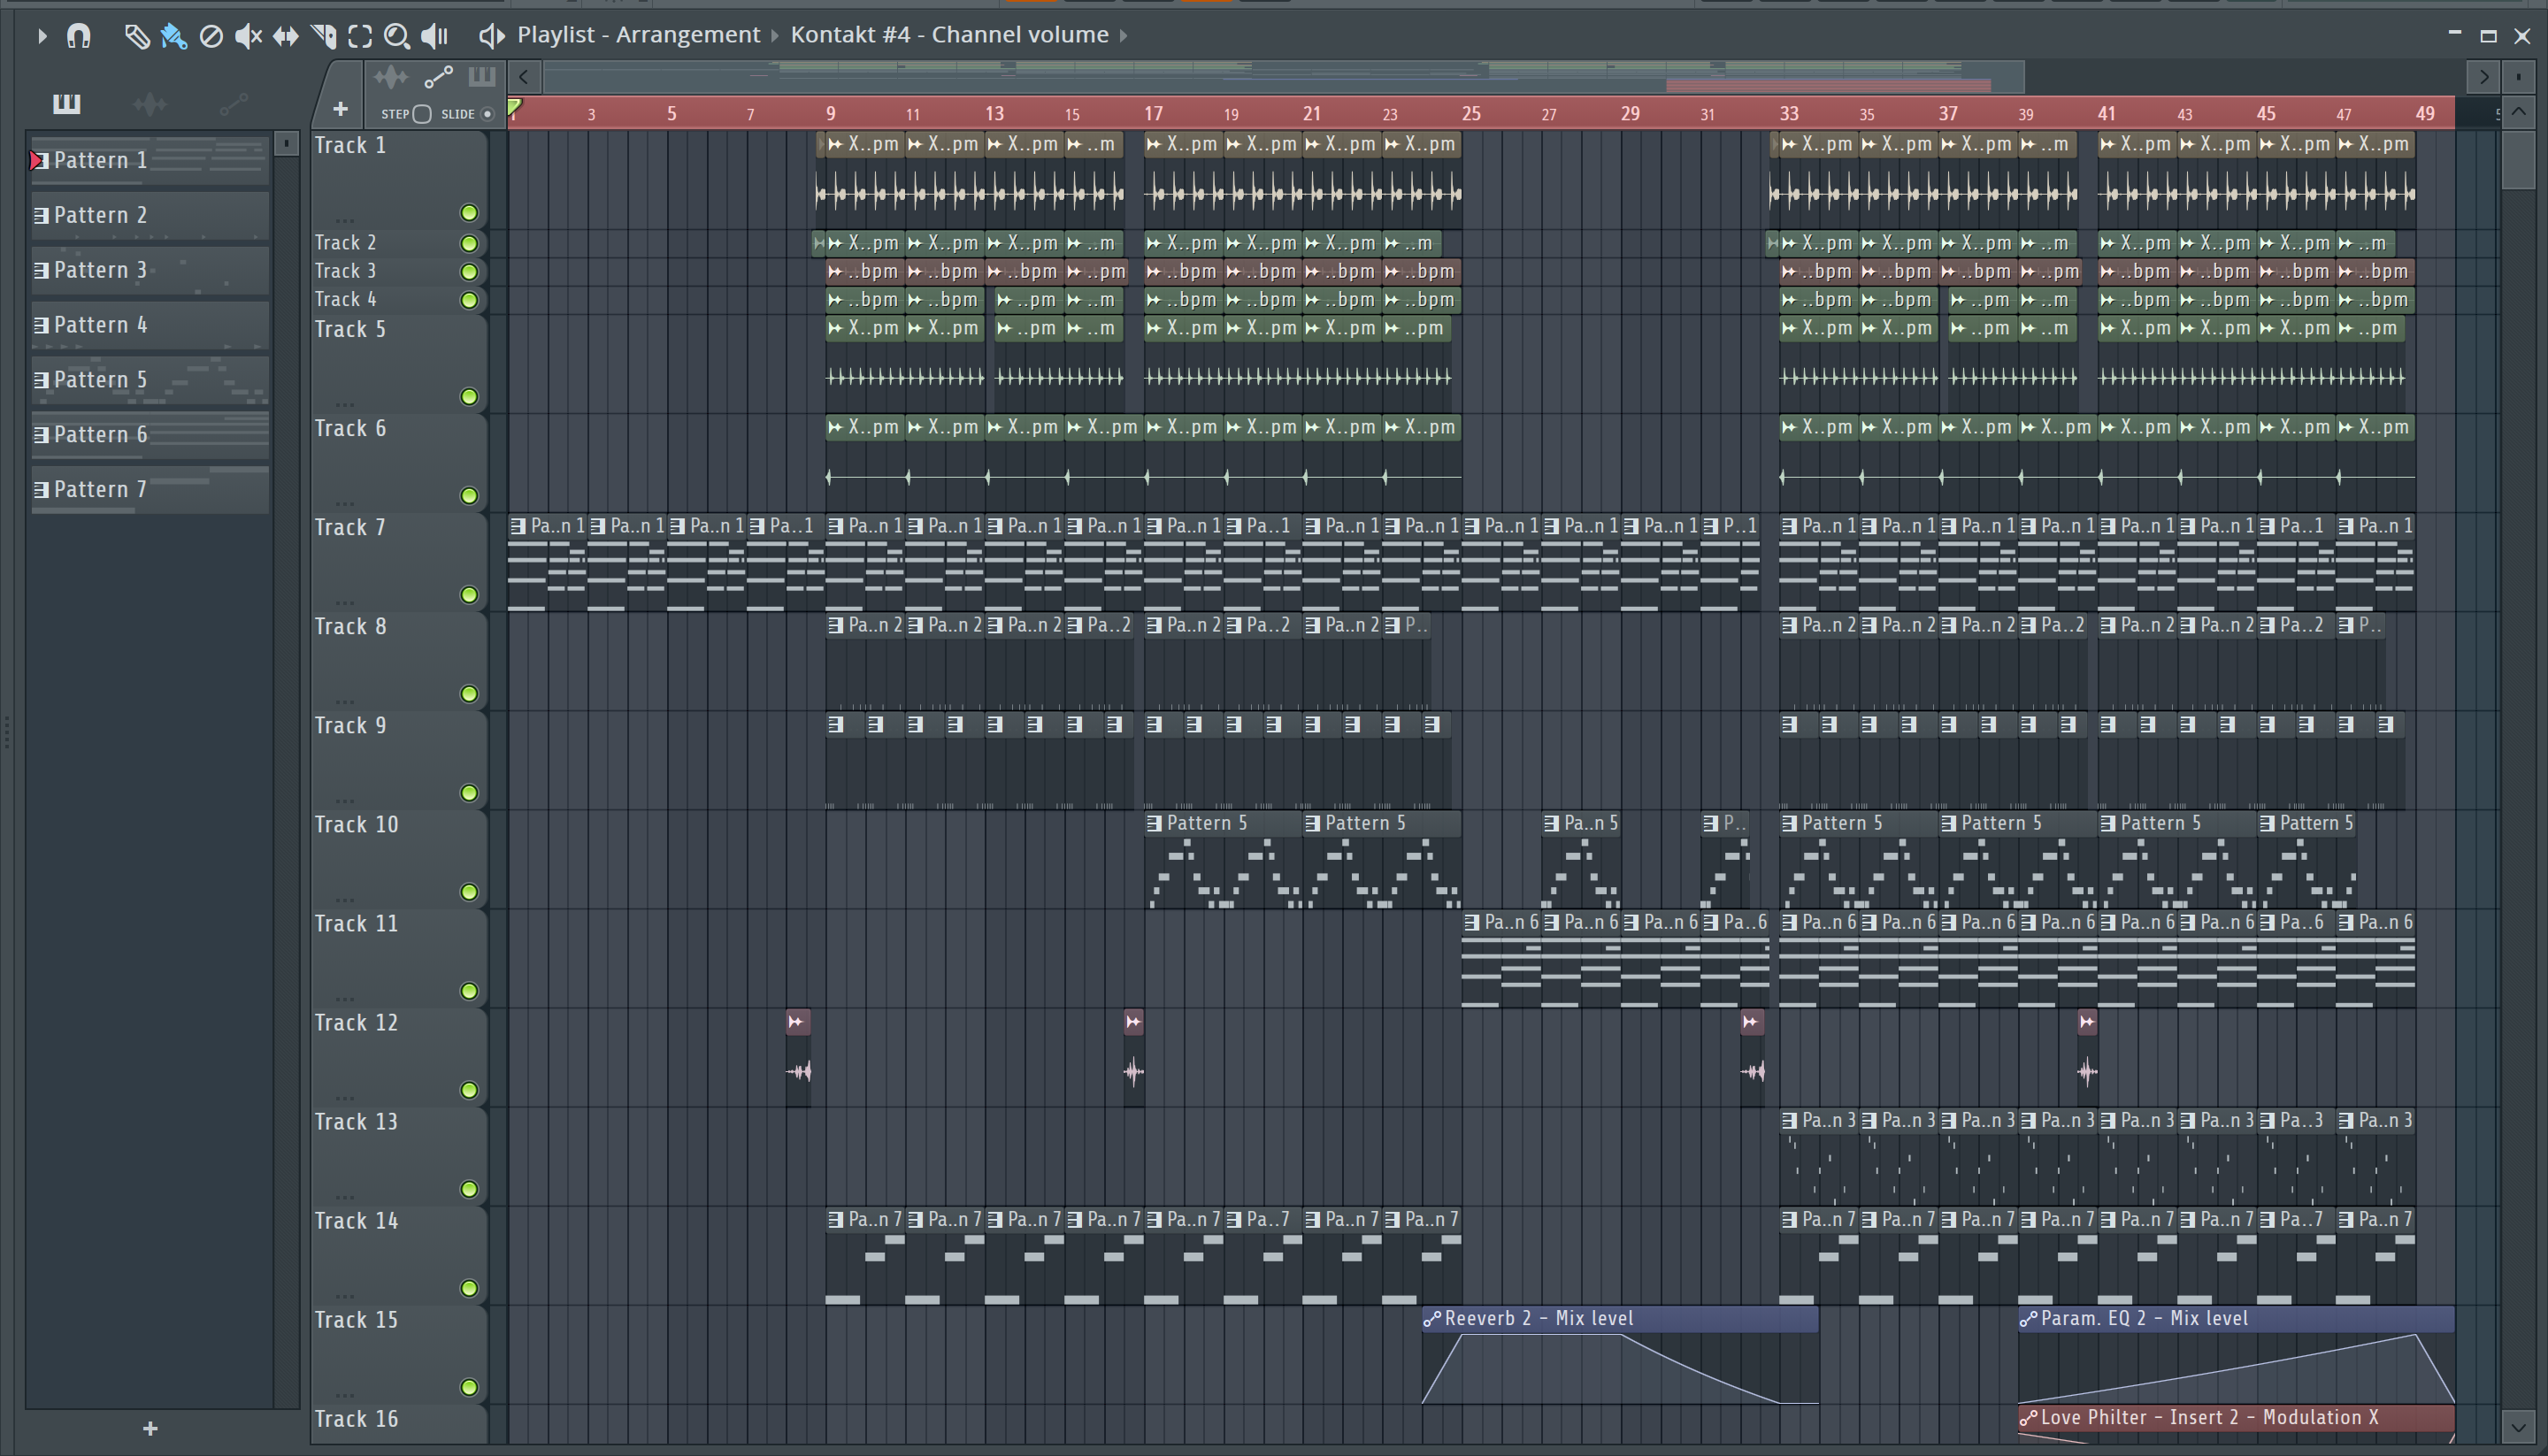
Task: Select the Playback speaker tool
Action: tap(435, 36)
